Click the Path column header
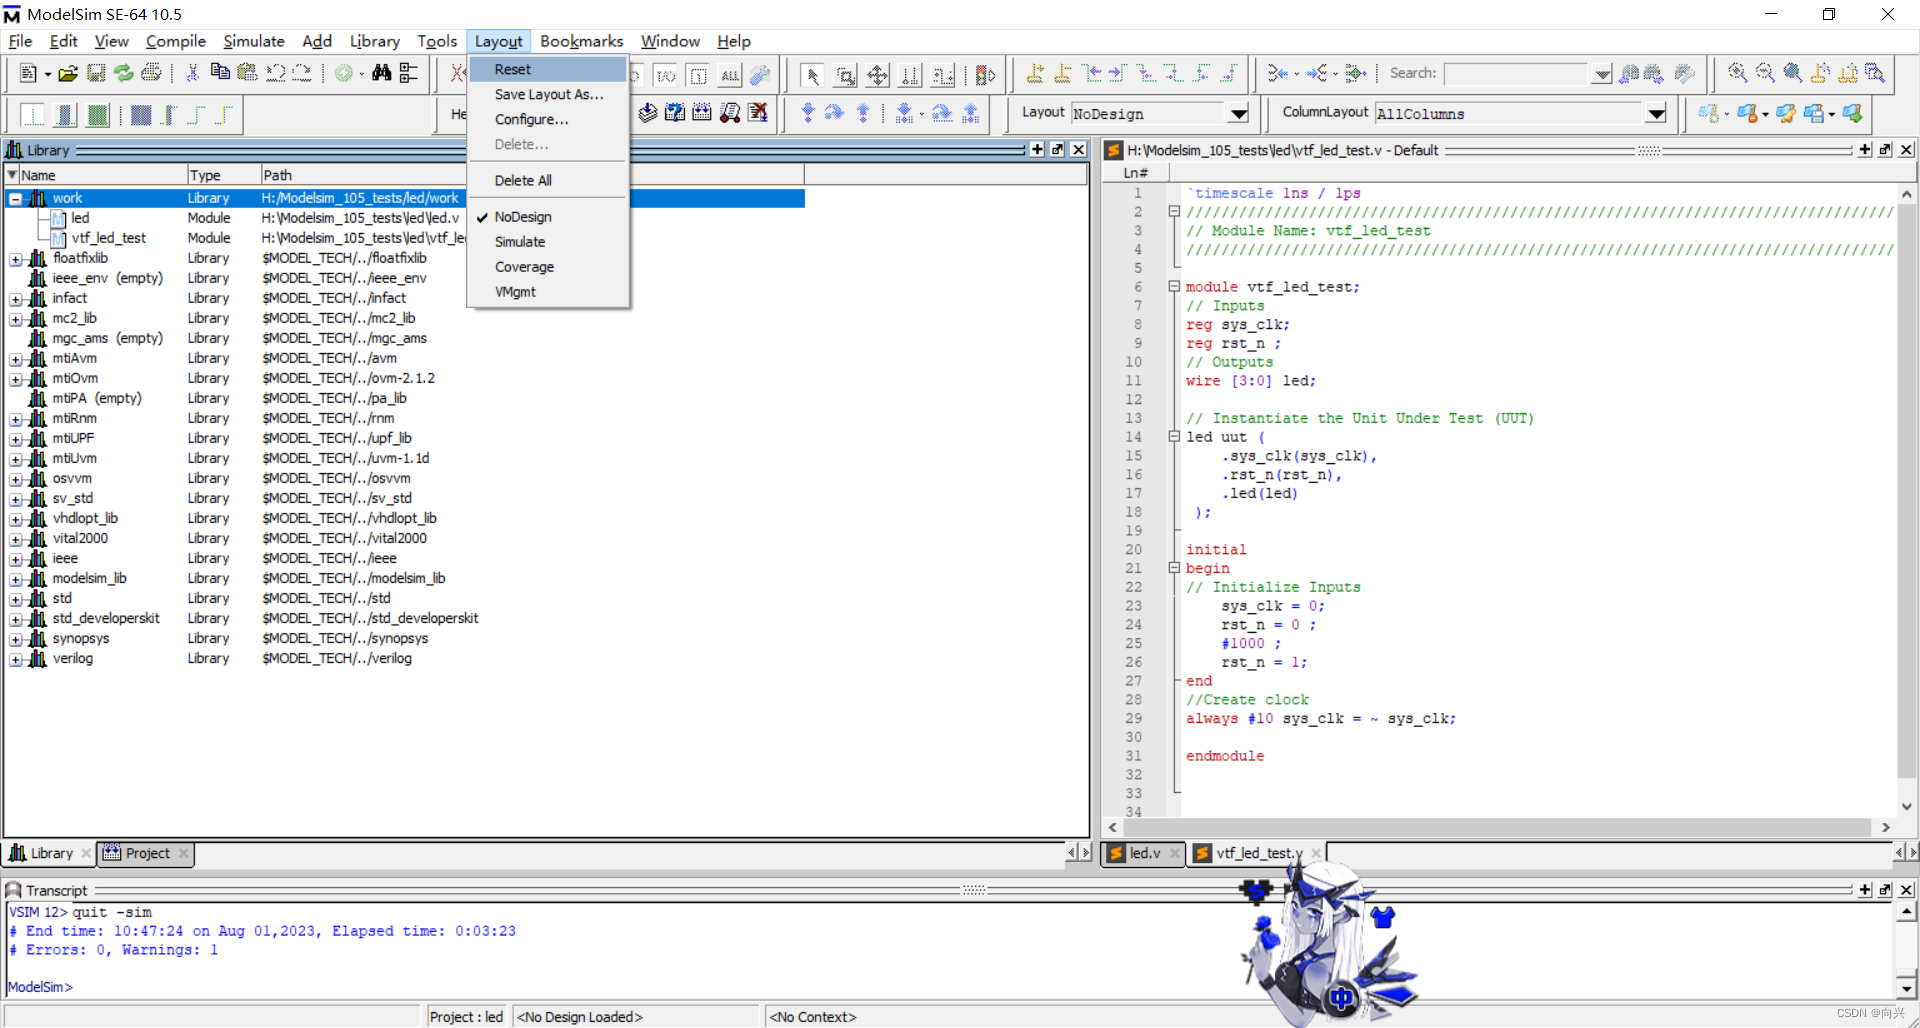Screen dimensions: 1920x1028 point(532,175)
